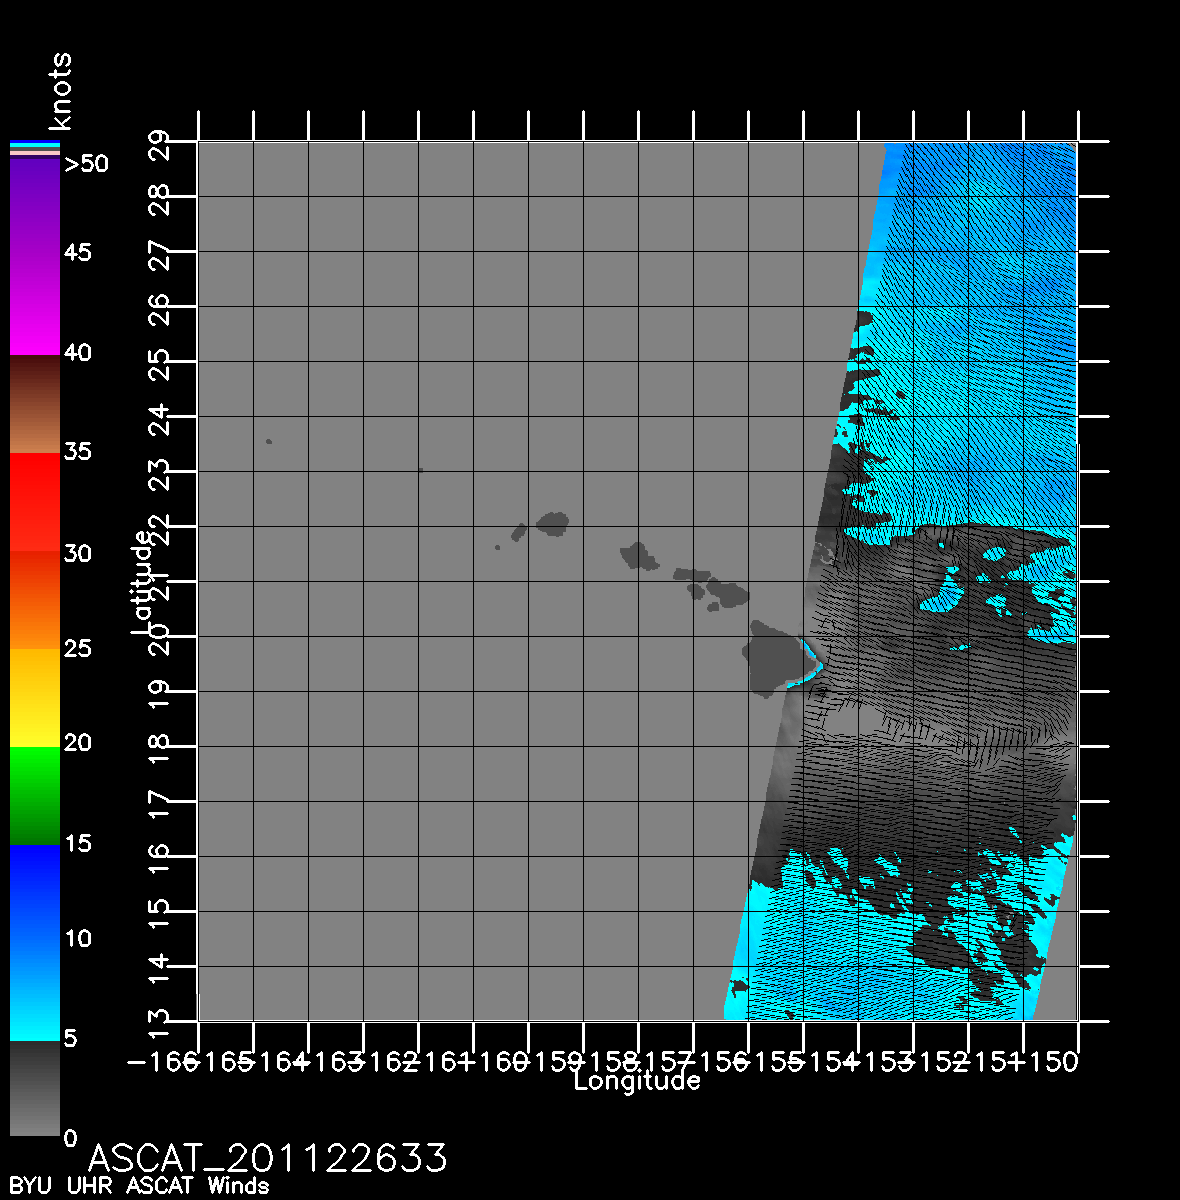Click the brown 35-40 knots color band
The width and height of the screenshot is (1180, 1200).
(x=34, y=404)
